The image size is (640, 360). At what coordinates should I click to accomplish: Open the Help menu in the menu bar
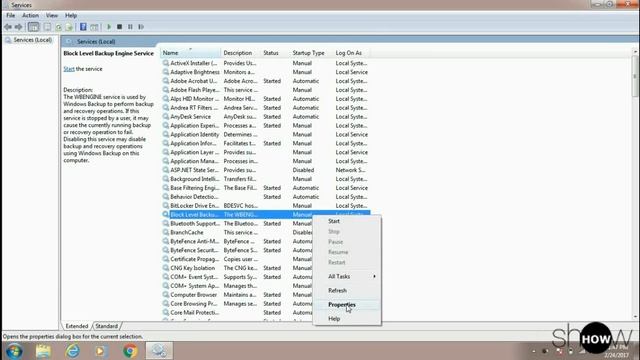pyautogui.click(x=71, y=16)
